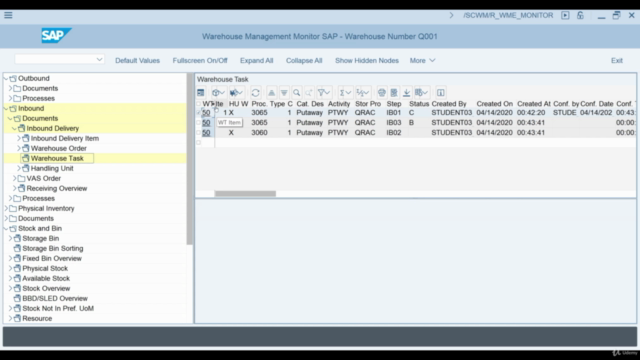Image resolution: width=640 pixels, height=360 pixels.
Task: Expand the Receiving Overview node
Action: tap(15, 188)
